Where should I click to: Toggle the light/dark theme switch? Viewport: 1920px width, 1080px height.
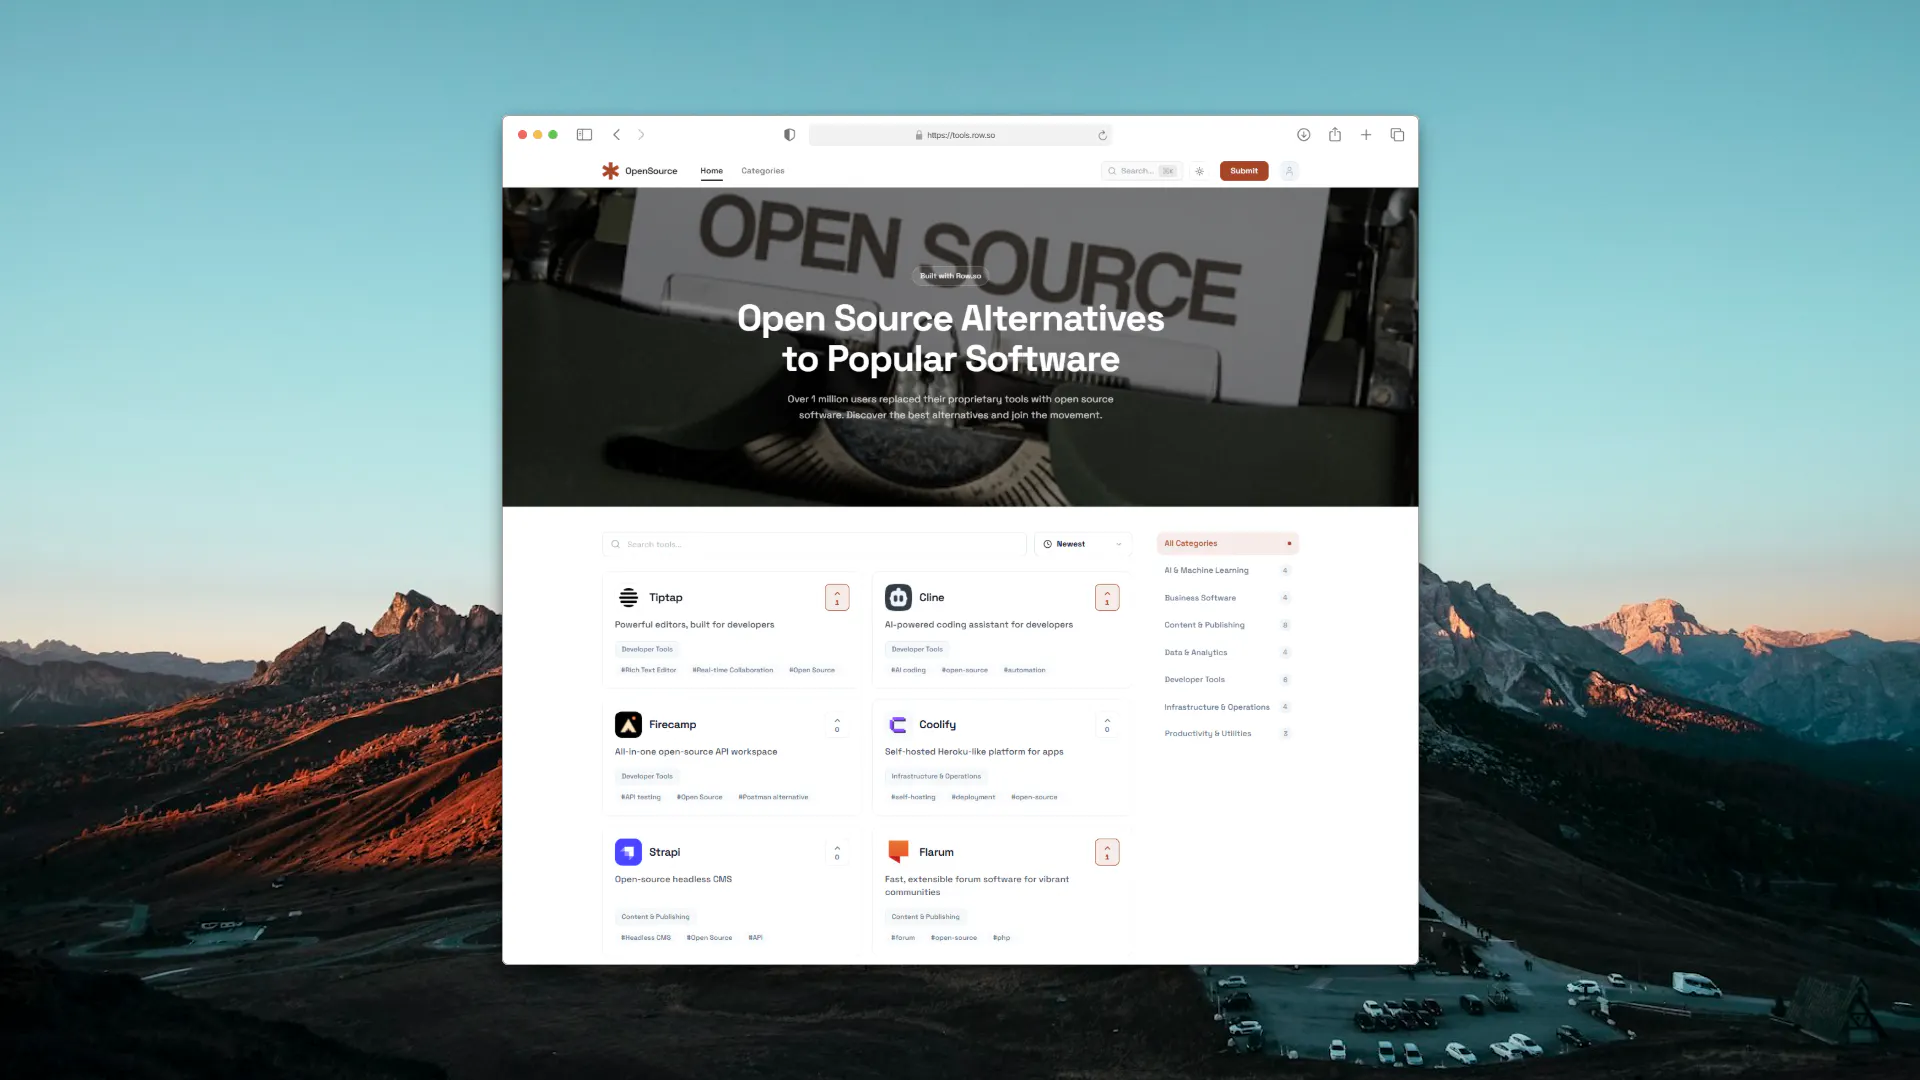1199,171
